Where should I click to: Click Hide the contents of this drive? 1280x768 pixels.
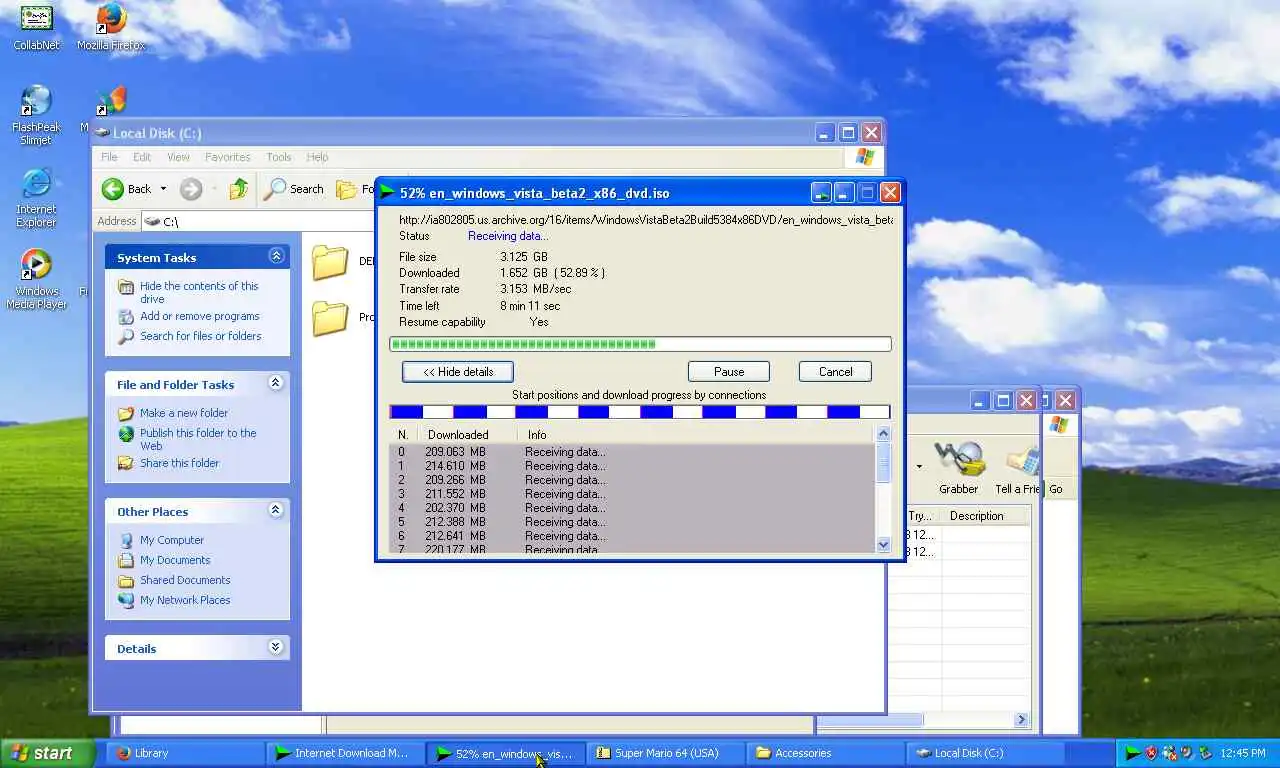pos(199,292)
